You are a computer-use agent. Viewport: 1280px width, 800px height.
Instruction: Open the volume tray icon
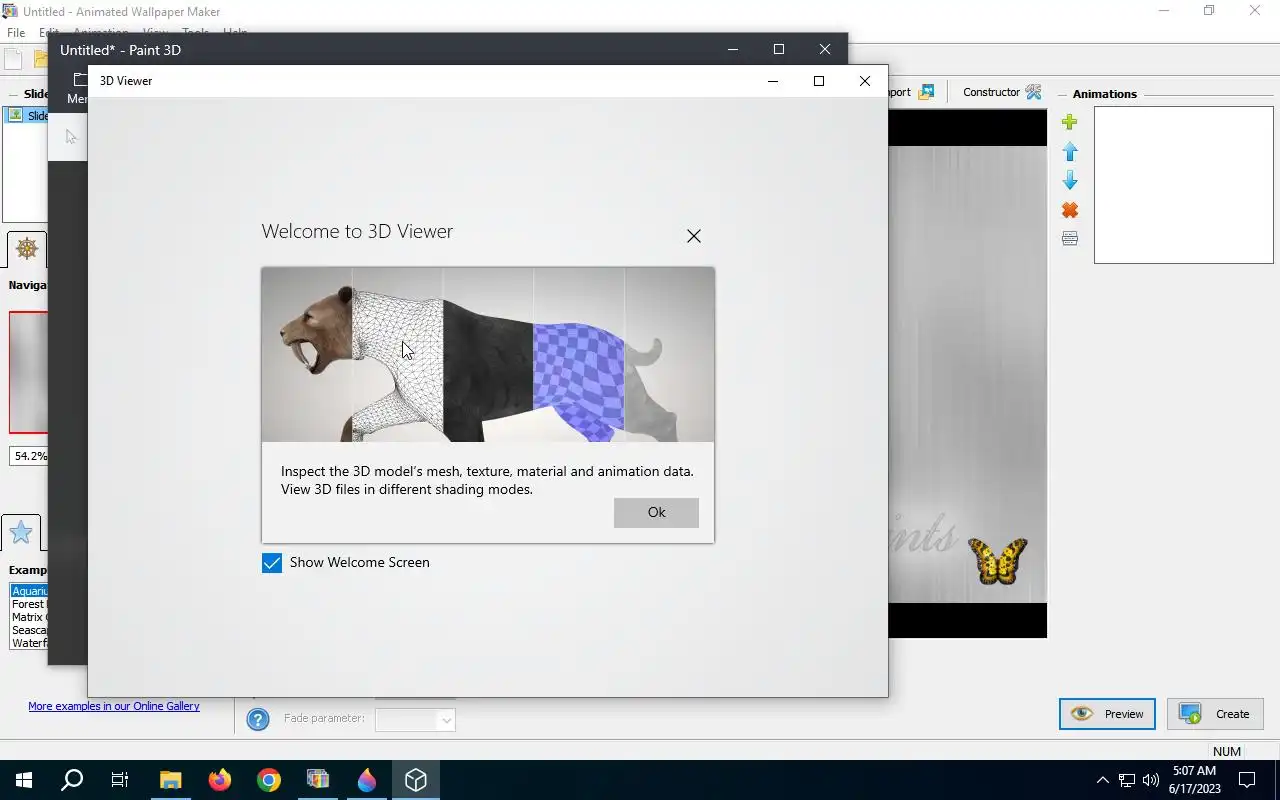(x=1151, y=780)
